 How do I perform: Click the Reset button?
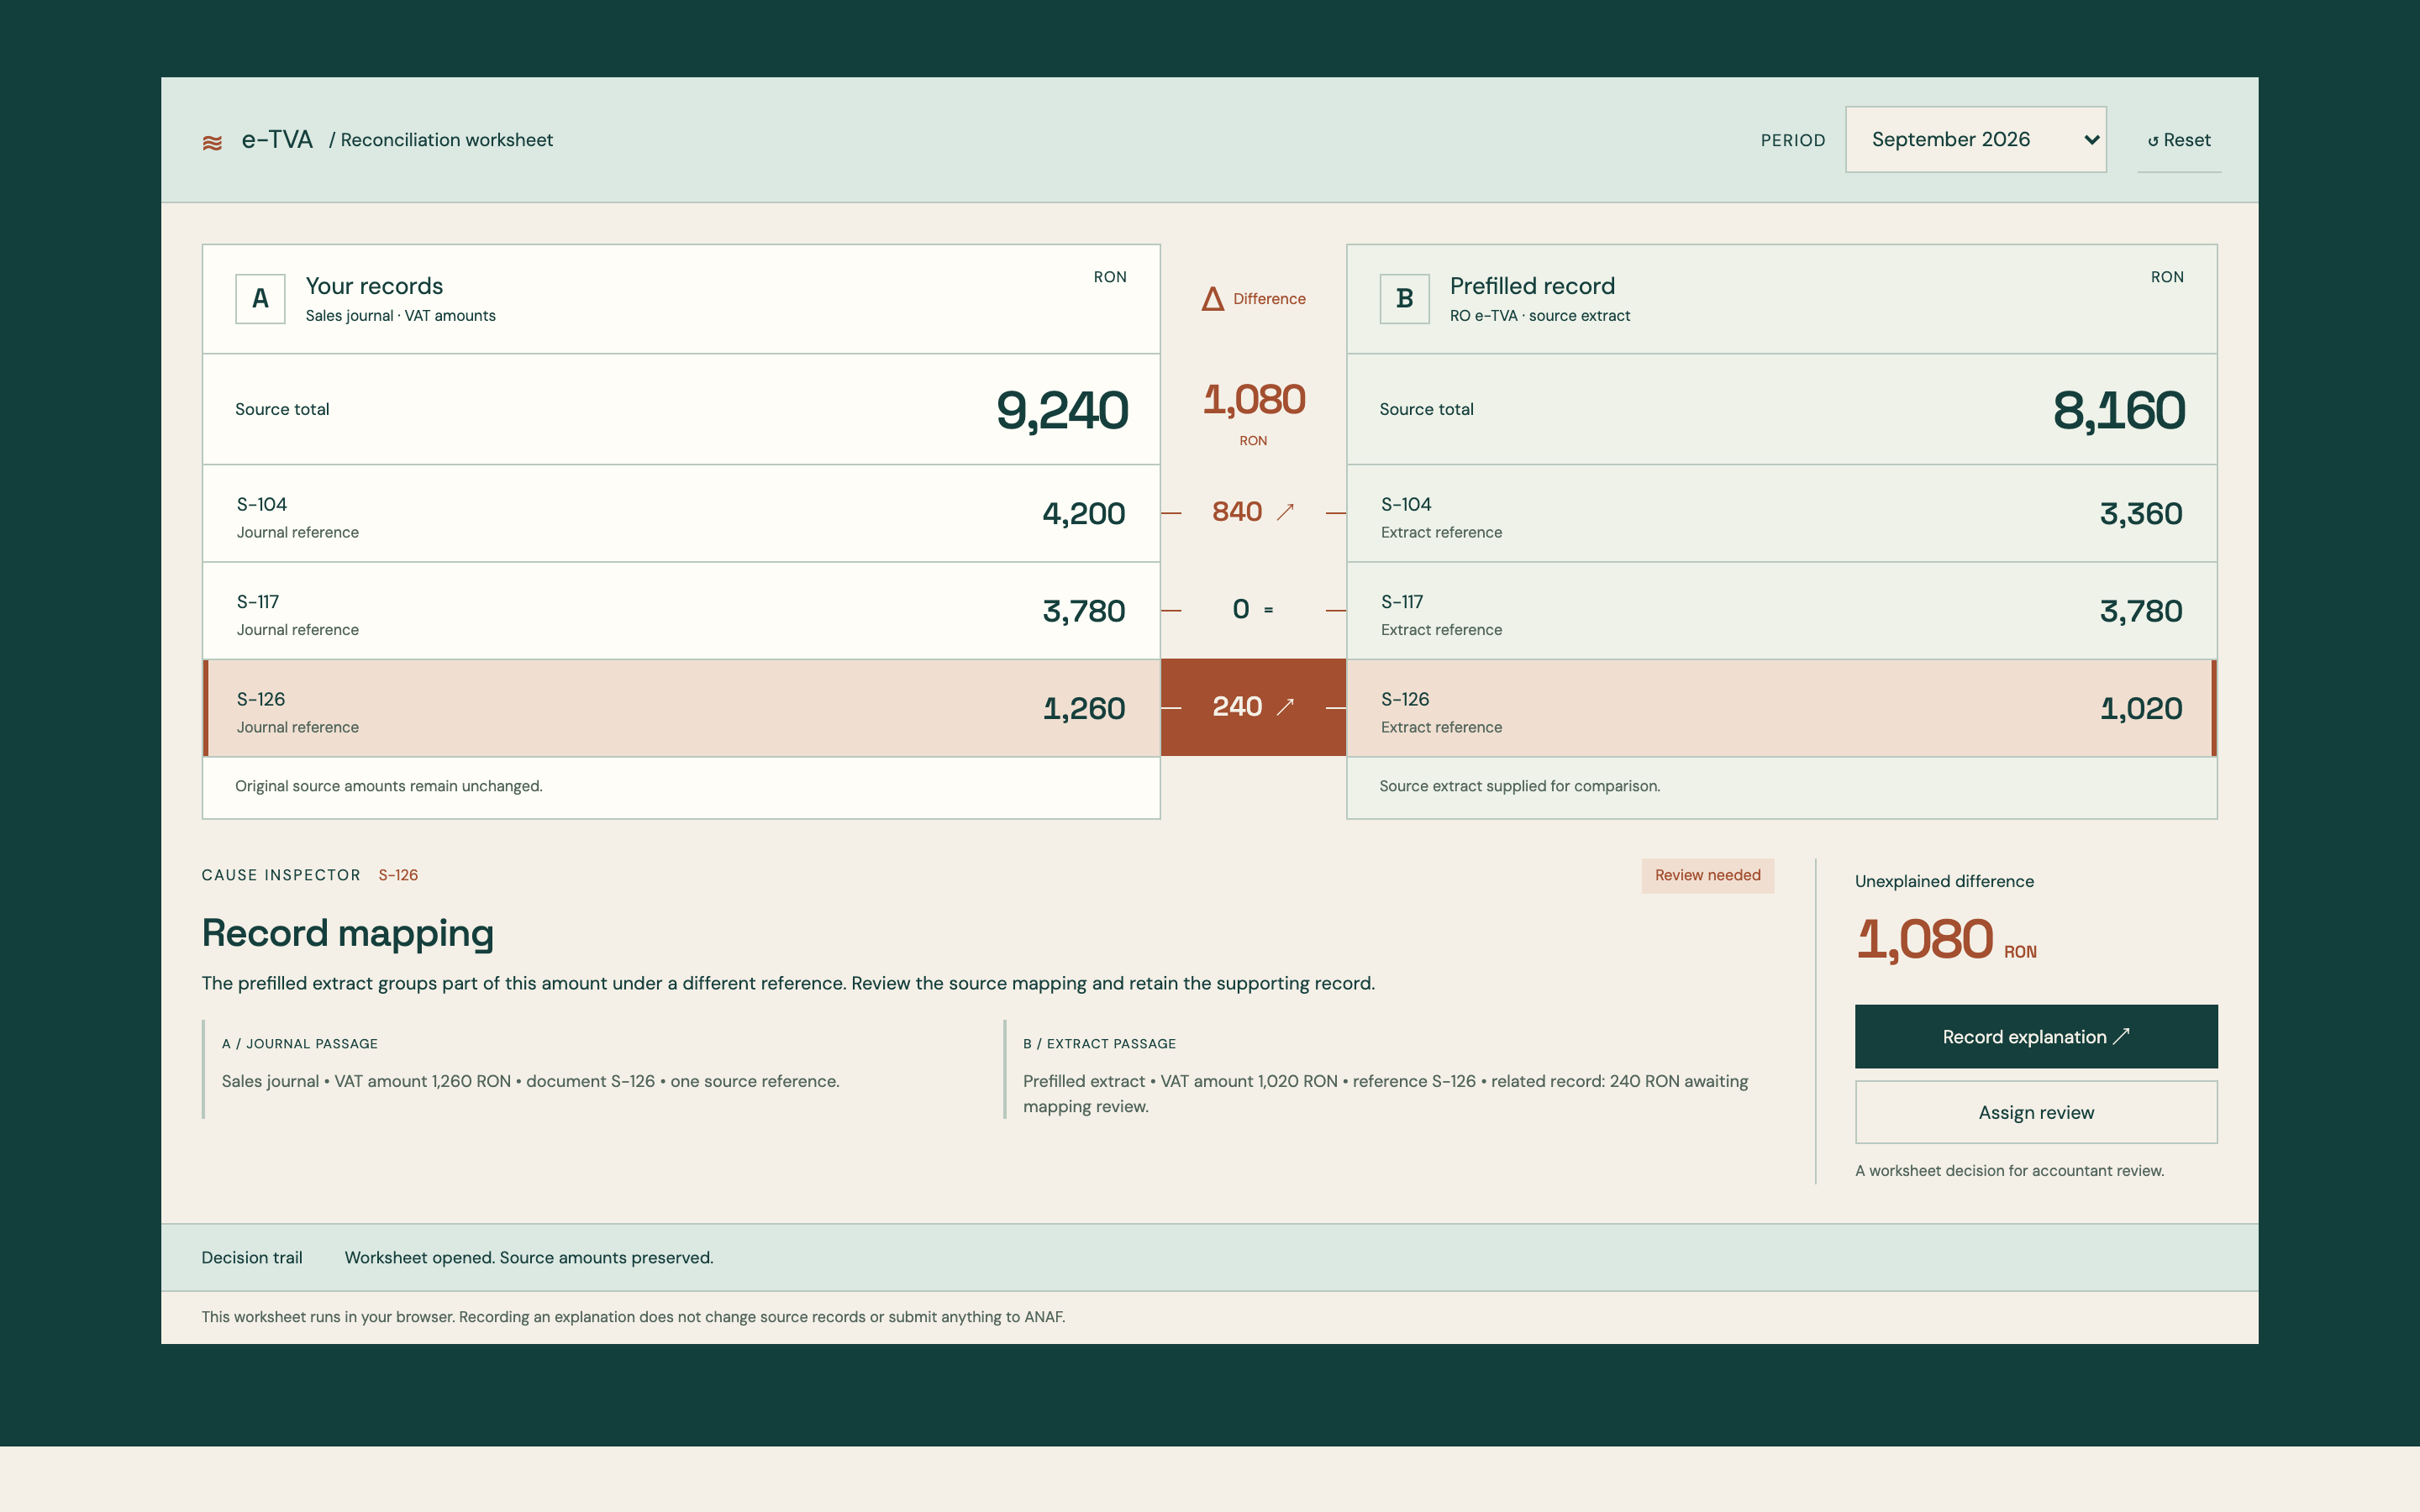(x=2179, y=140)
